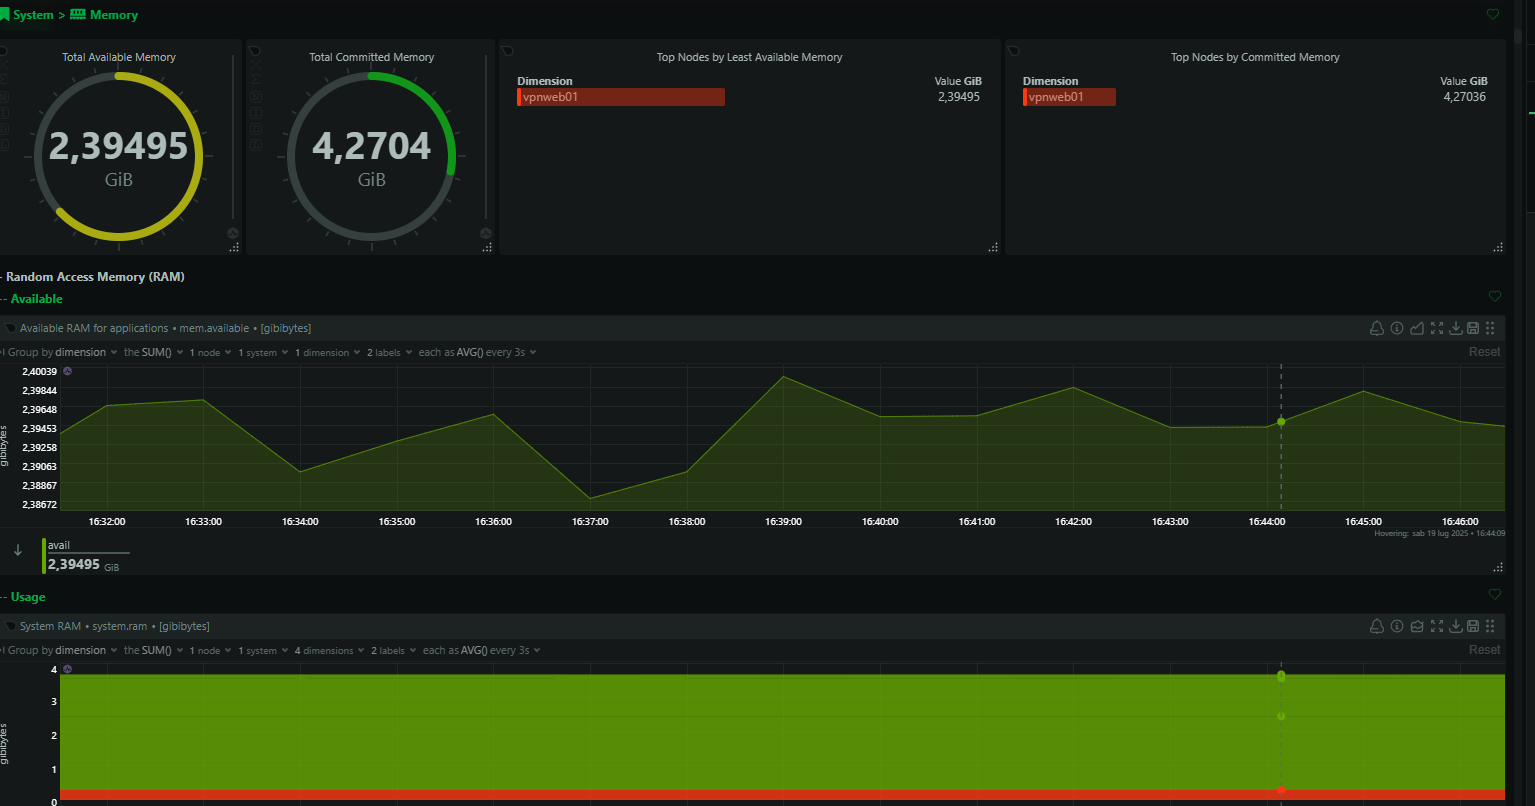Screen dimensions: 1535x806
Task: Open AVG() every 3s dropdown on System RAM chart
Action: pyautogui.click(x=482, y=650)
